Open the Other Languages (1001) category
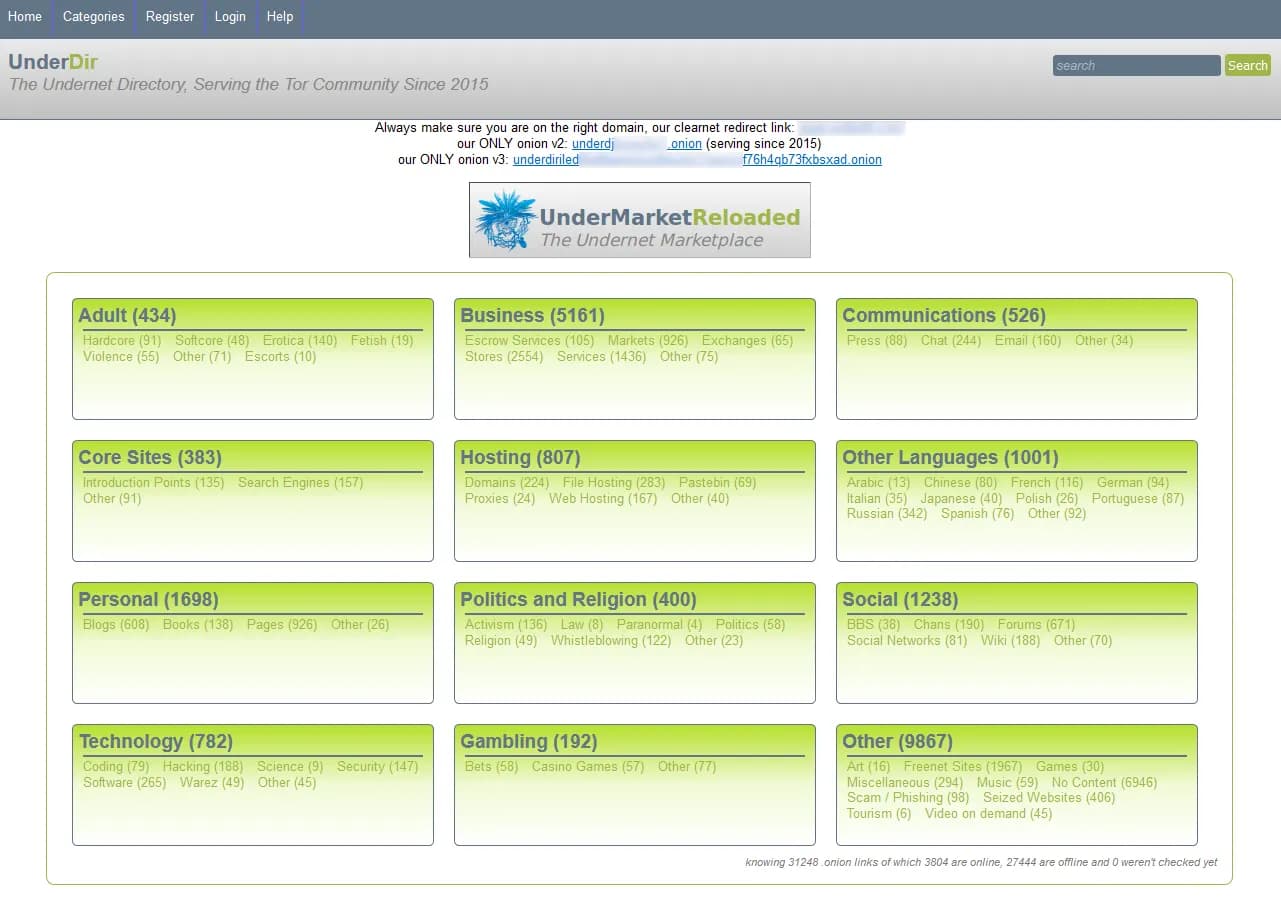 [x=950, y=458]
